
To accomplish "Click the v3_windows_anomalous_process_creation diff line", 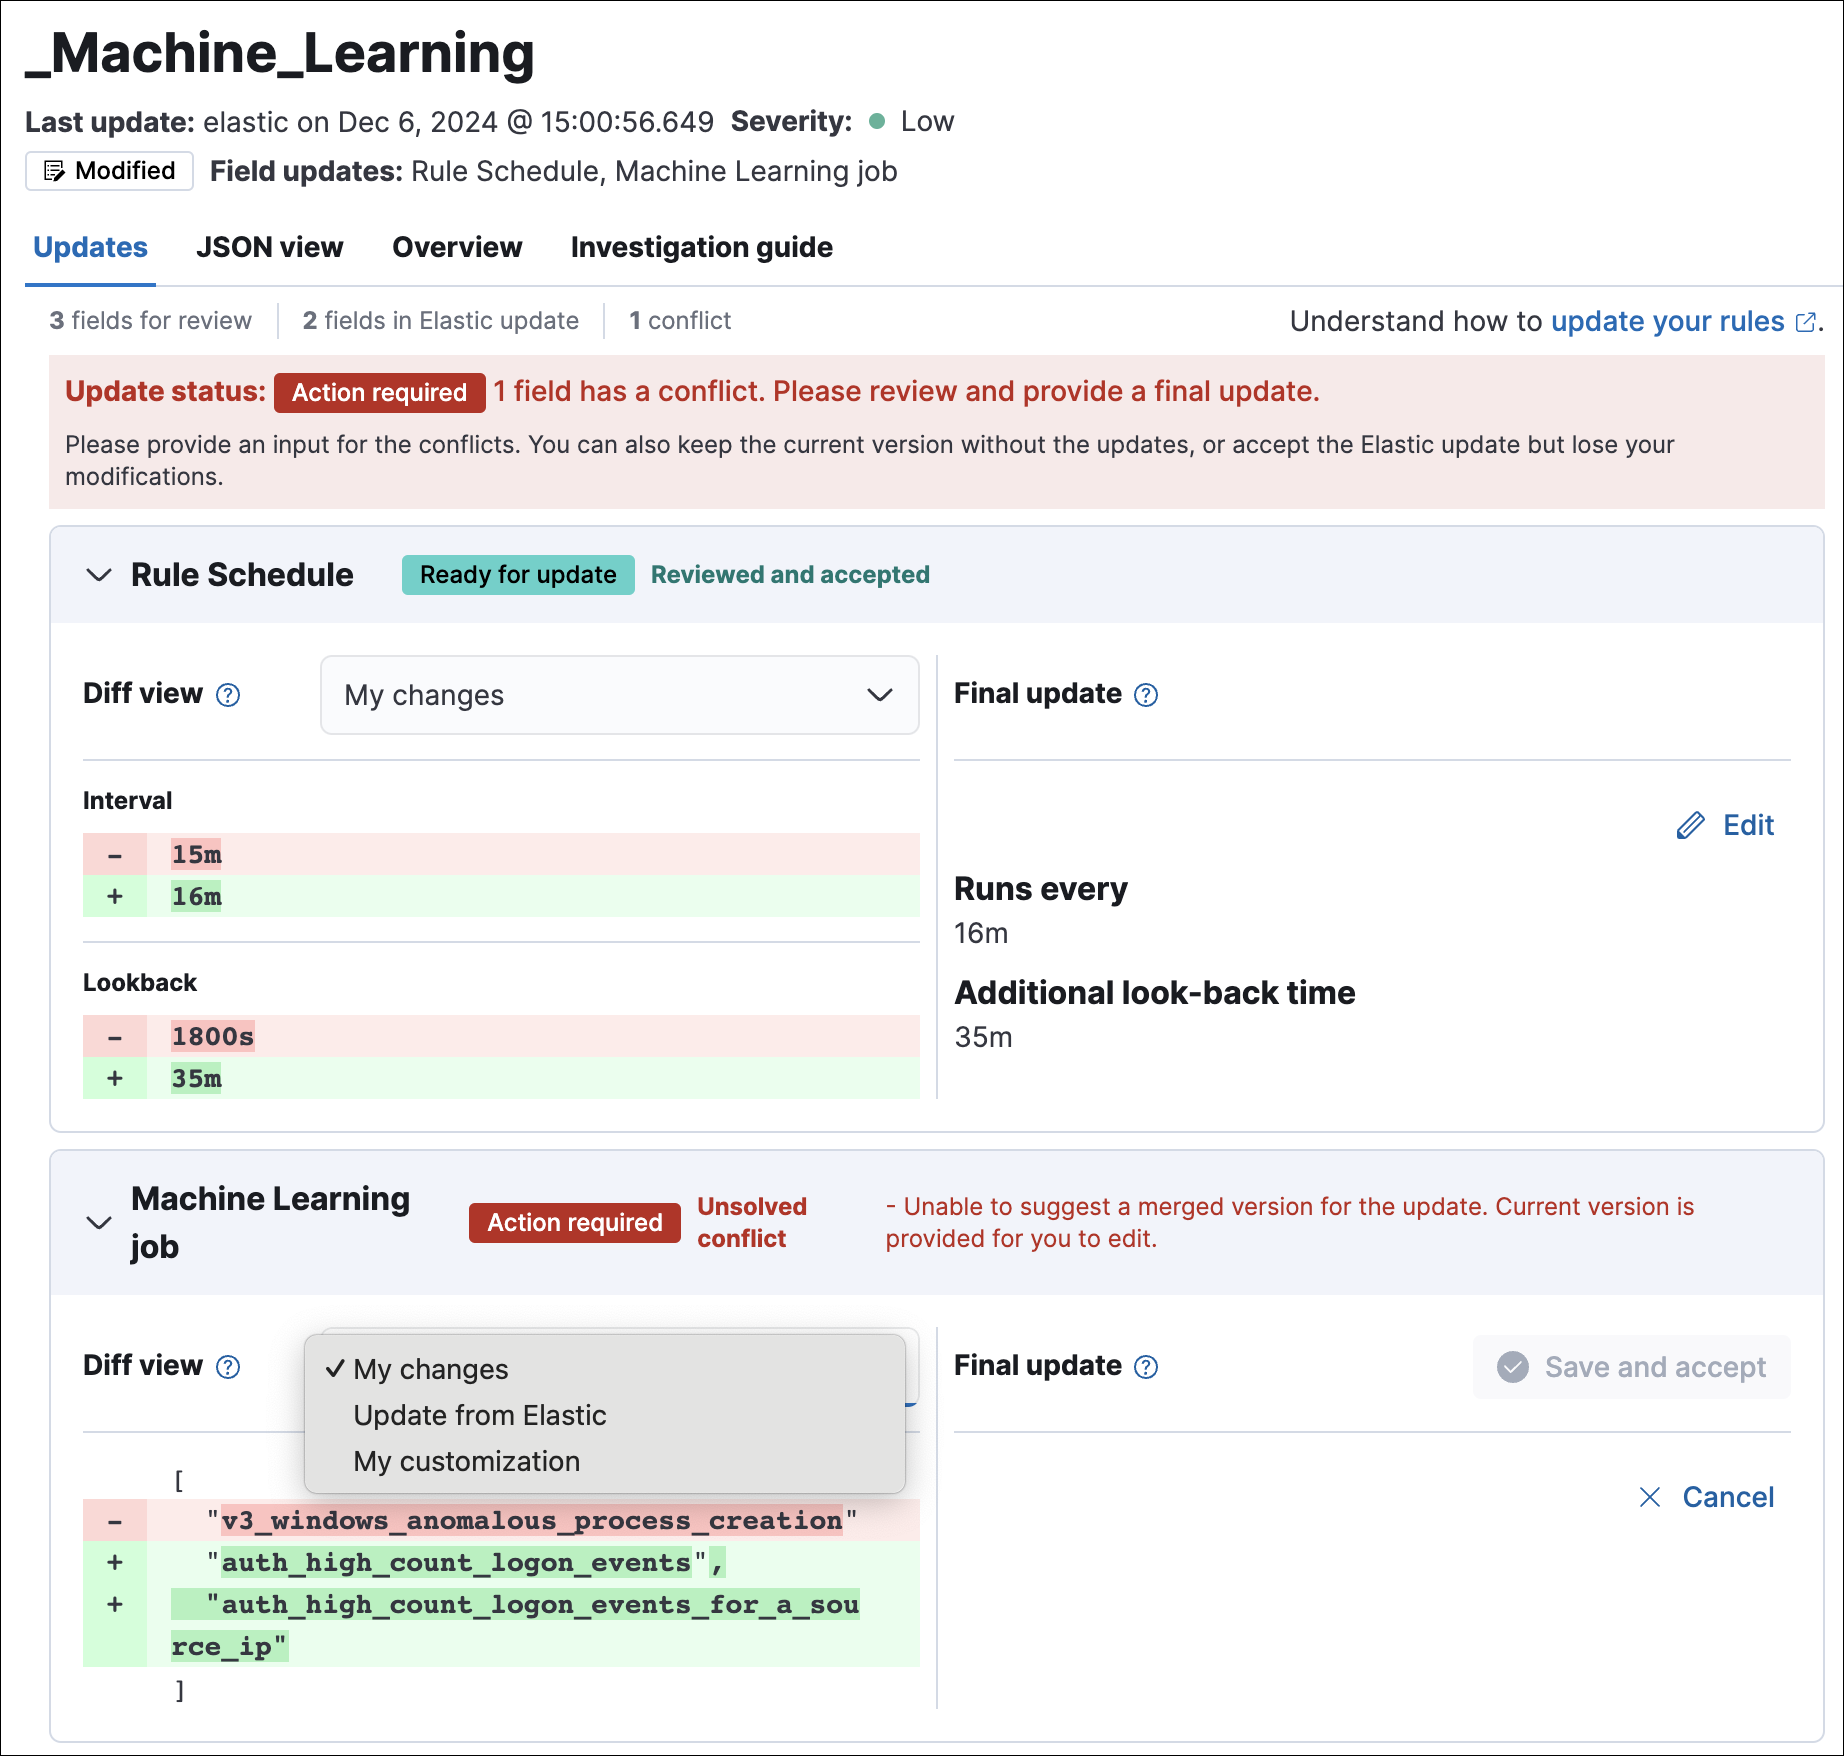I will click(501, 1520).
